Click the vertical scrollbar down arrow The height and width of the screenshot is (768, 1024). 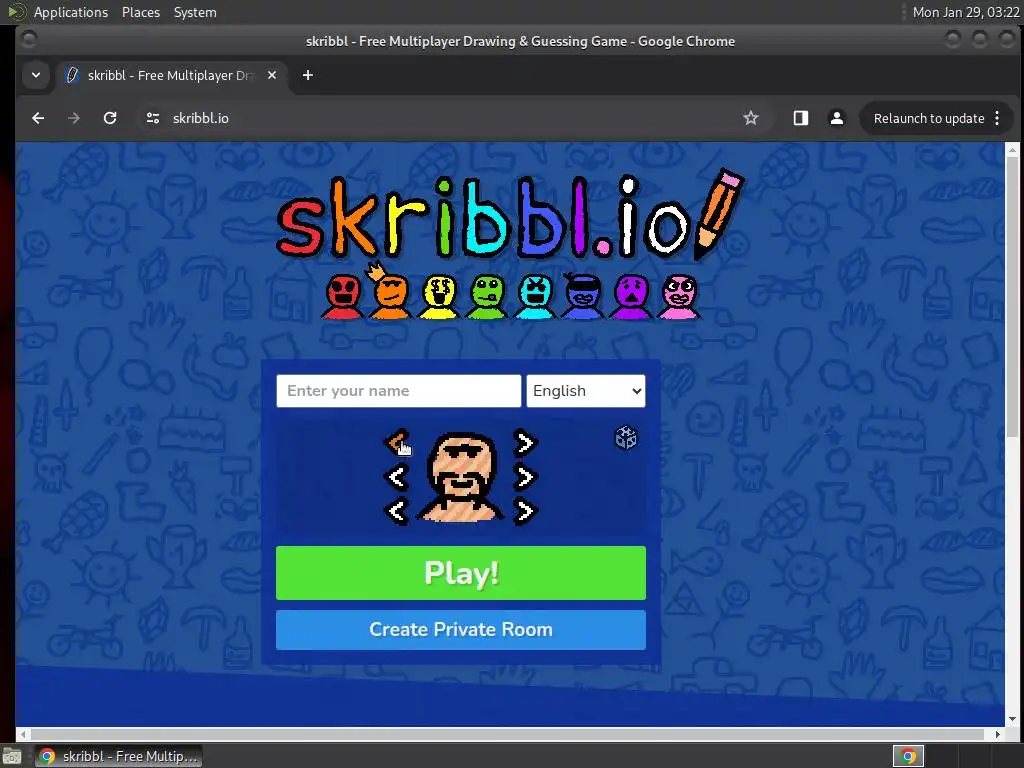pyautogui.click(x=1012, y=719)
